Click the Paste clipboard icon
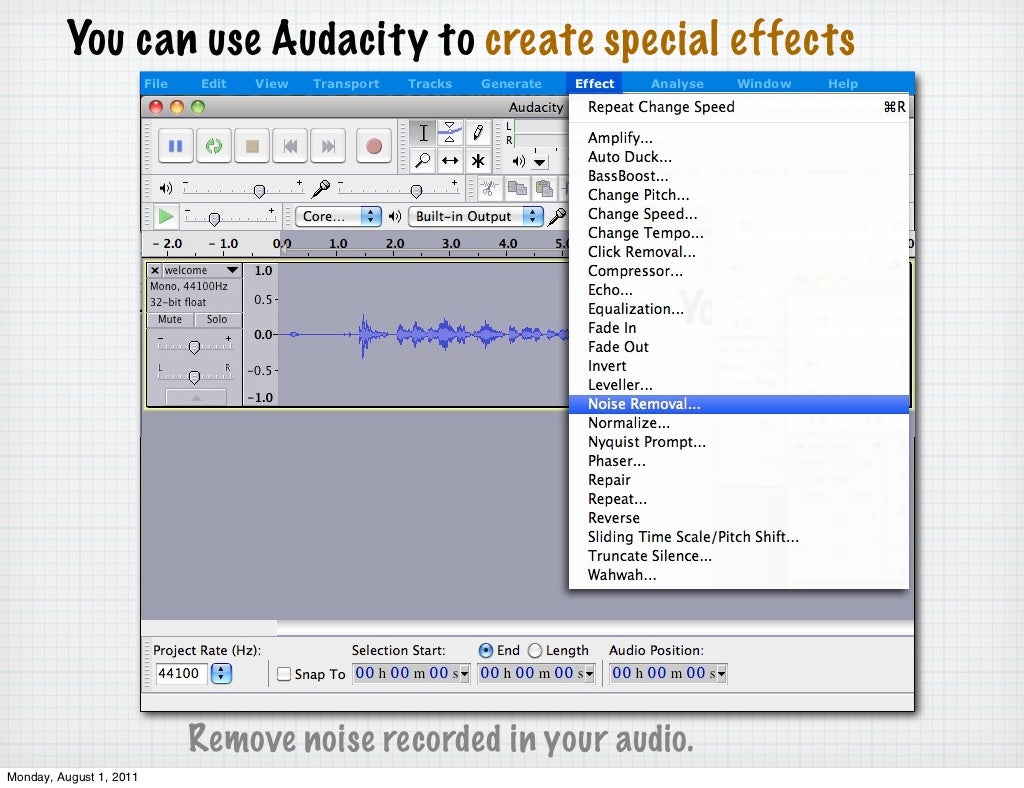 click(544, 189)
